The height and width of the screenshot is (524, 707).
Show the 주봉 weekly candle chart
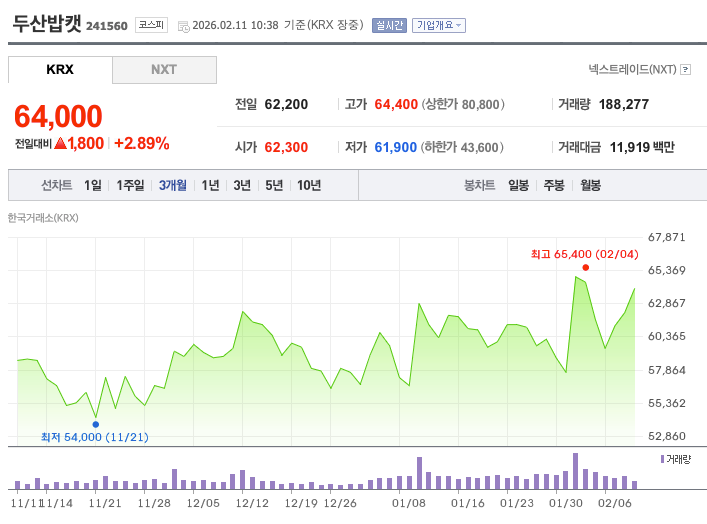554,185
